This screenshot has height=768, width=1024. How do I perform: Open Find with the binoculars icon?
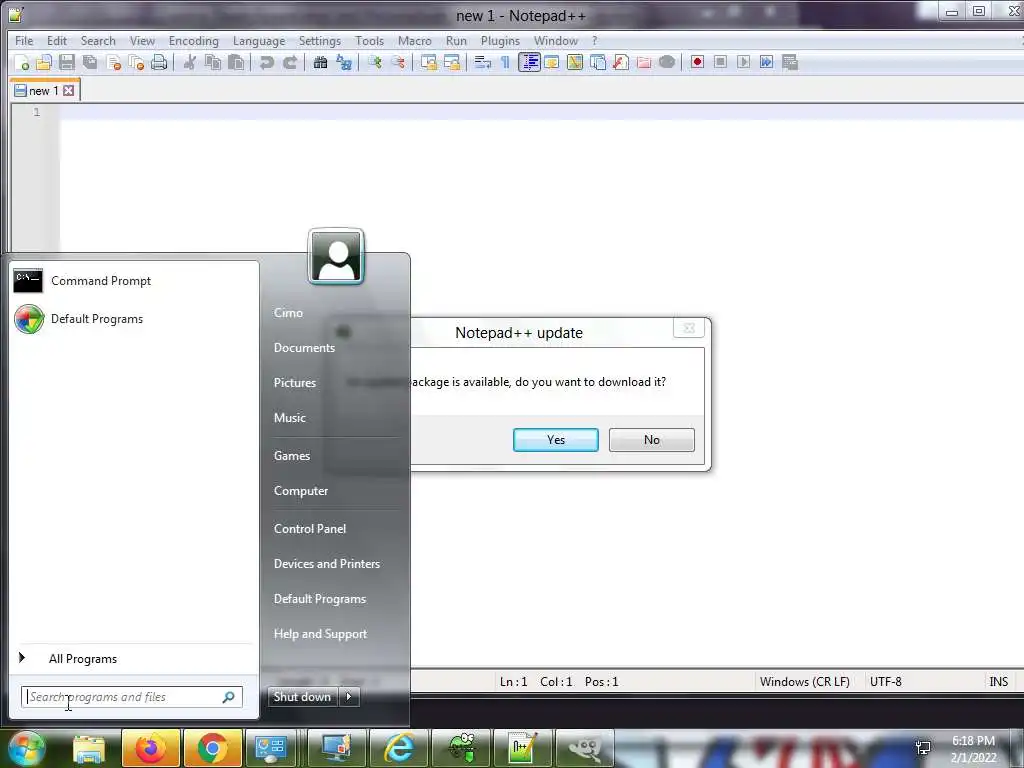point(320,63)
